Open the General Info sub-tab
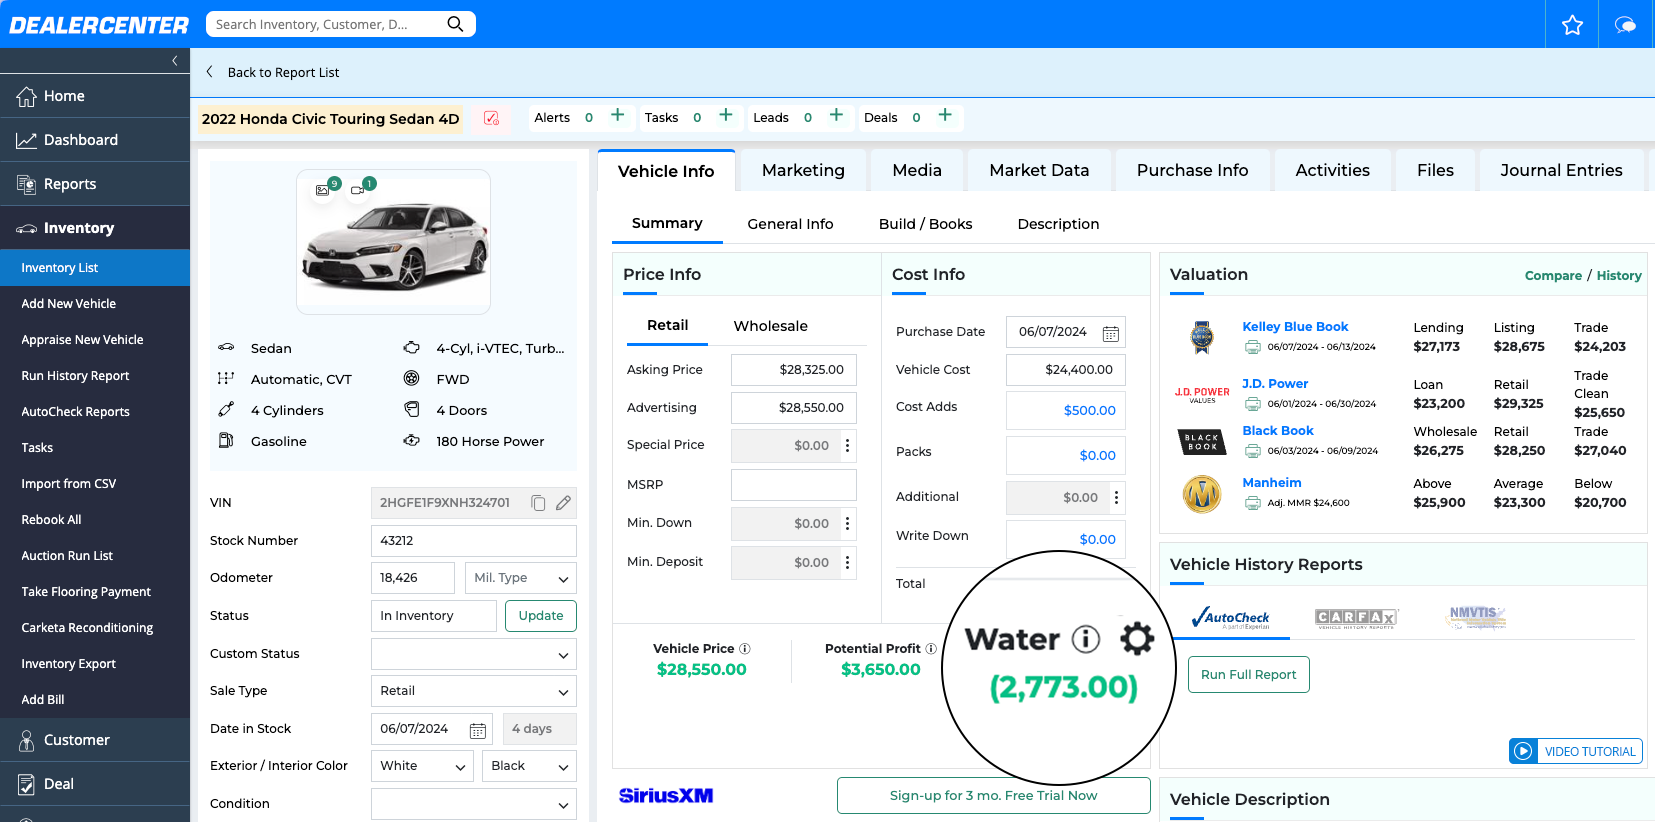This screenshot has width=1655, height=822. (x=790, y=224)
